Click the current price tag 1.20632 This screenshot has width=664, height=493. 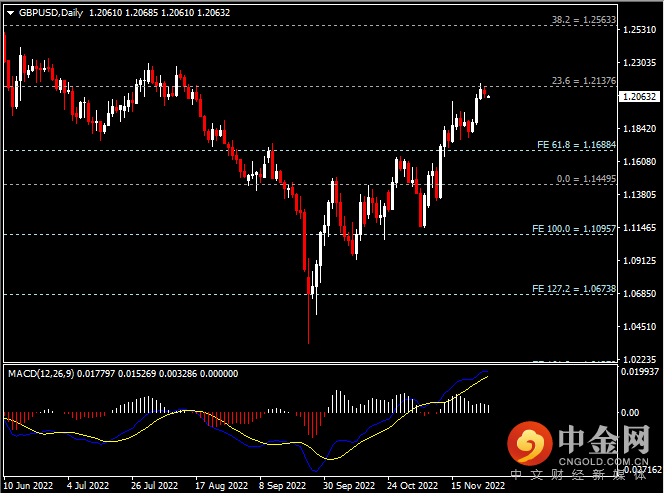click(638, 97)
